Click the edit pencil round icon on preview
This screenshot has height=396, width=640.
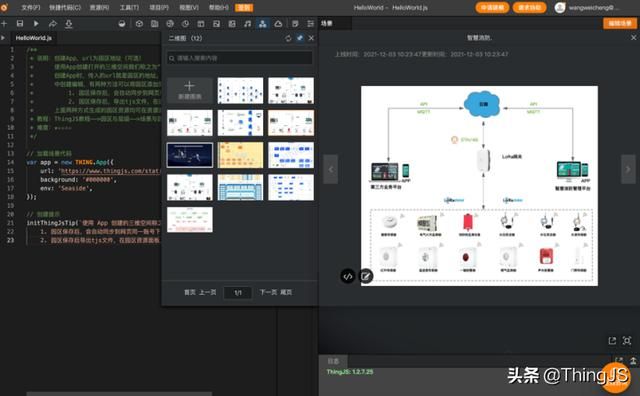pyautogui.click(x=366, y=276)
